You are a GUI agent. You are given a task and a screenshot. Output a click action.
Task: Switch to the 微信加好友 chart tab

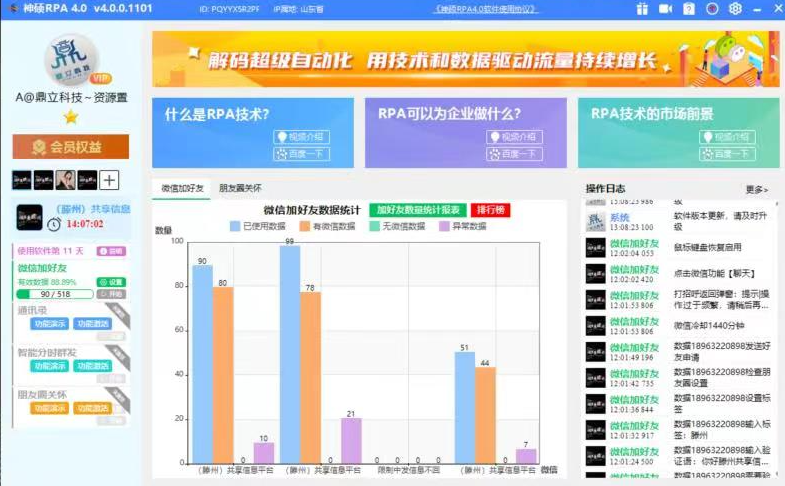click(182, 188)
